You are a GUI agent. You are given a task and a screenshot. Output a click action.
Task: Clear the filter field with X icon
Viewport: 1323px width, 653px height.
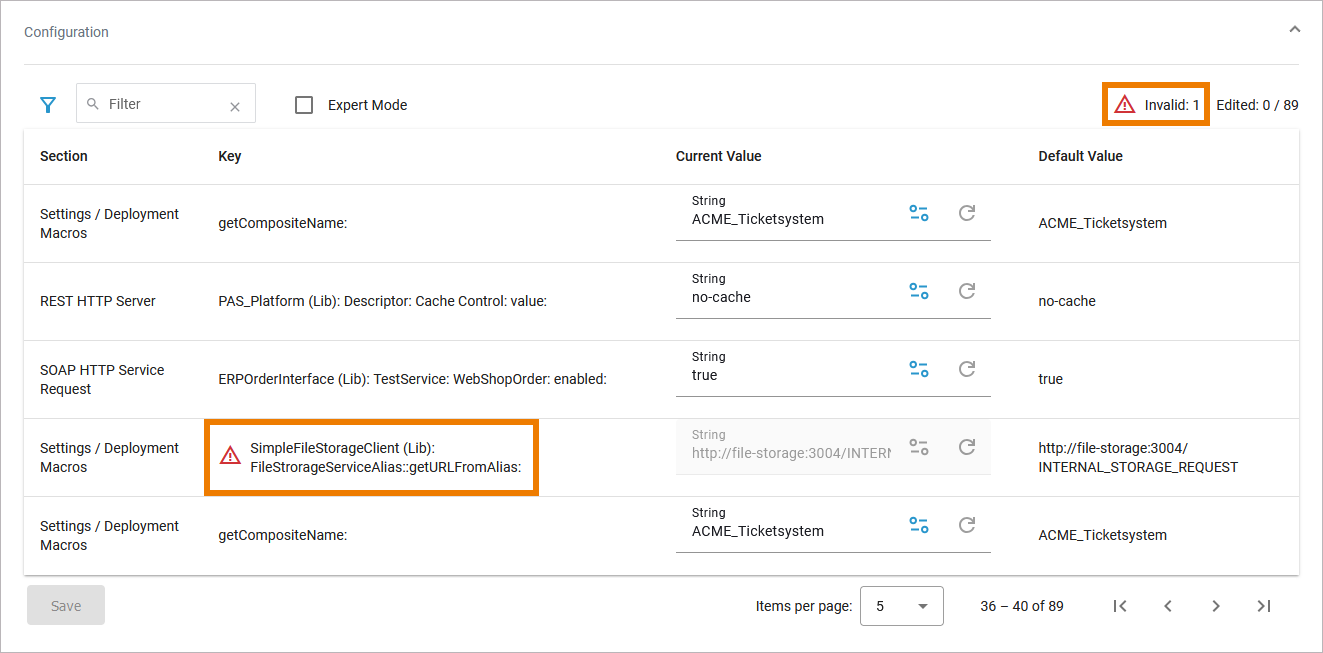click(x=235, y=106)
